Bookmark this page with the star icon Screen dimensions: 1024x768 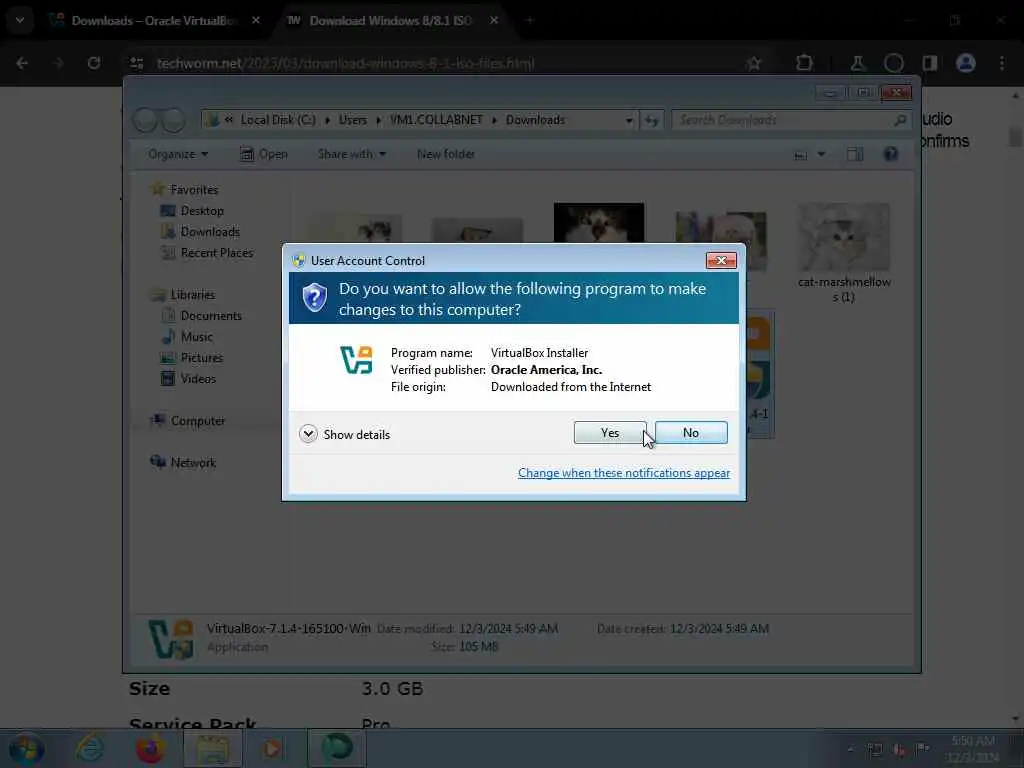754,63
